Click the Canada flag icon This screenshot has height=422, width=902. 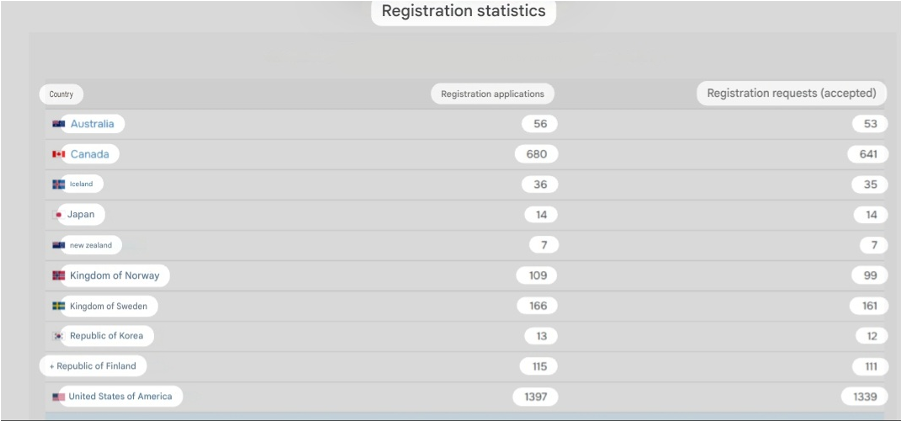[58, 154]
